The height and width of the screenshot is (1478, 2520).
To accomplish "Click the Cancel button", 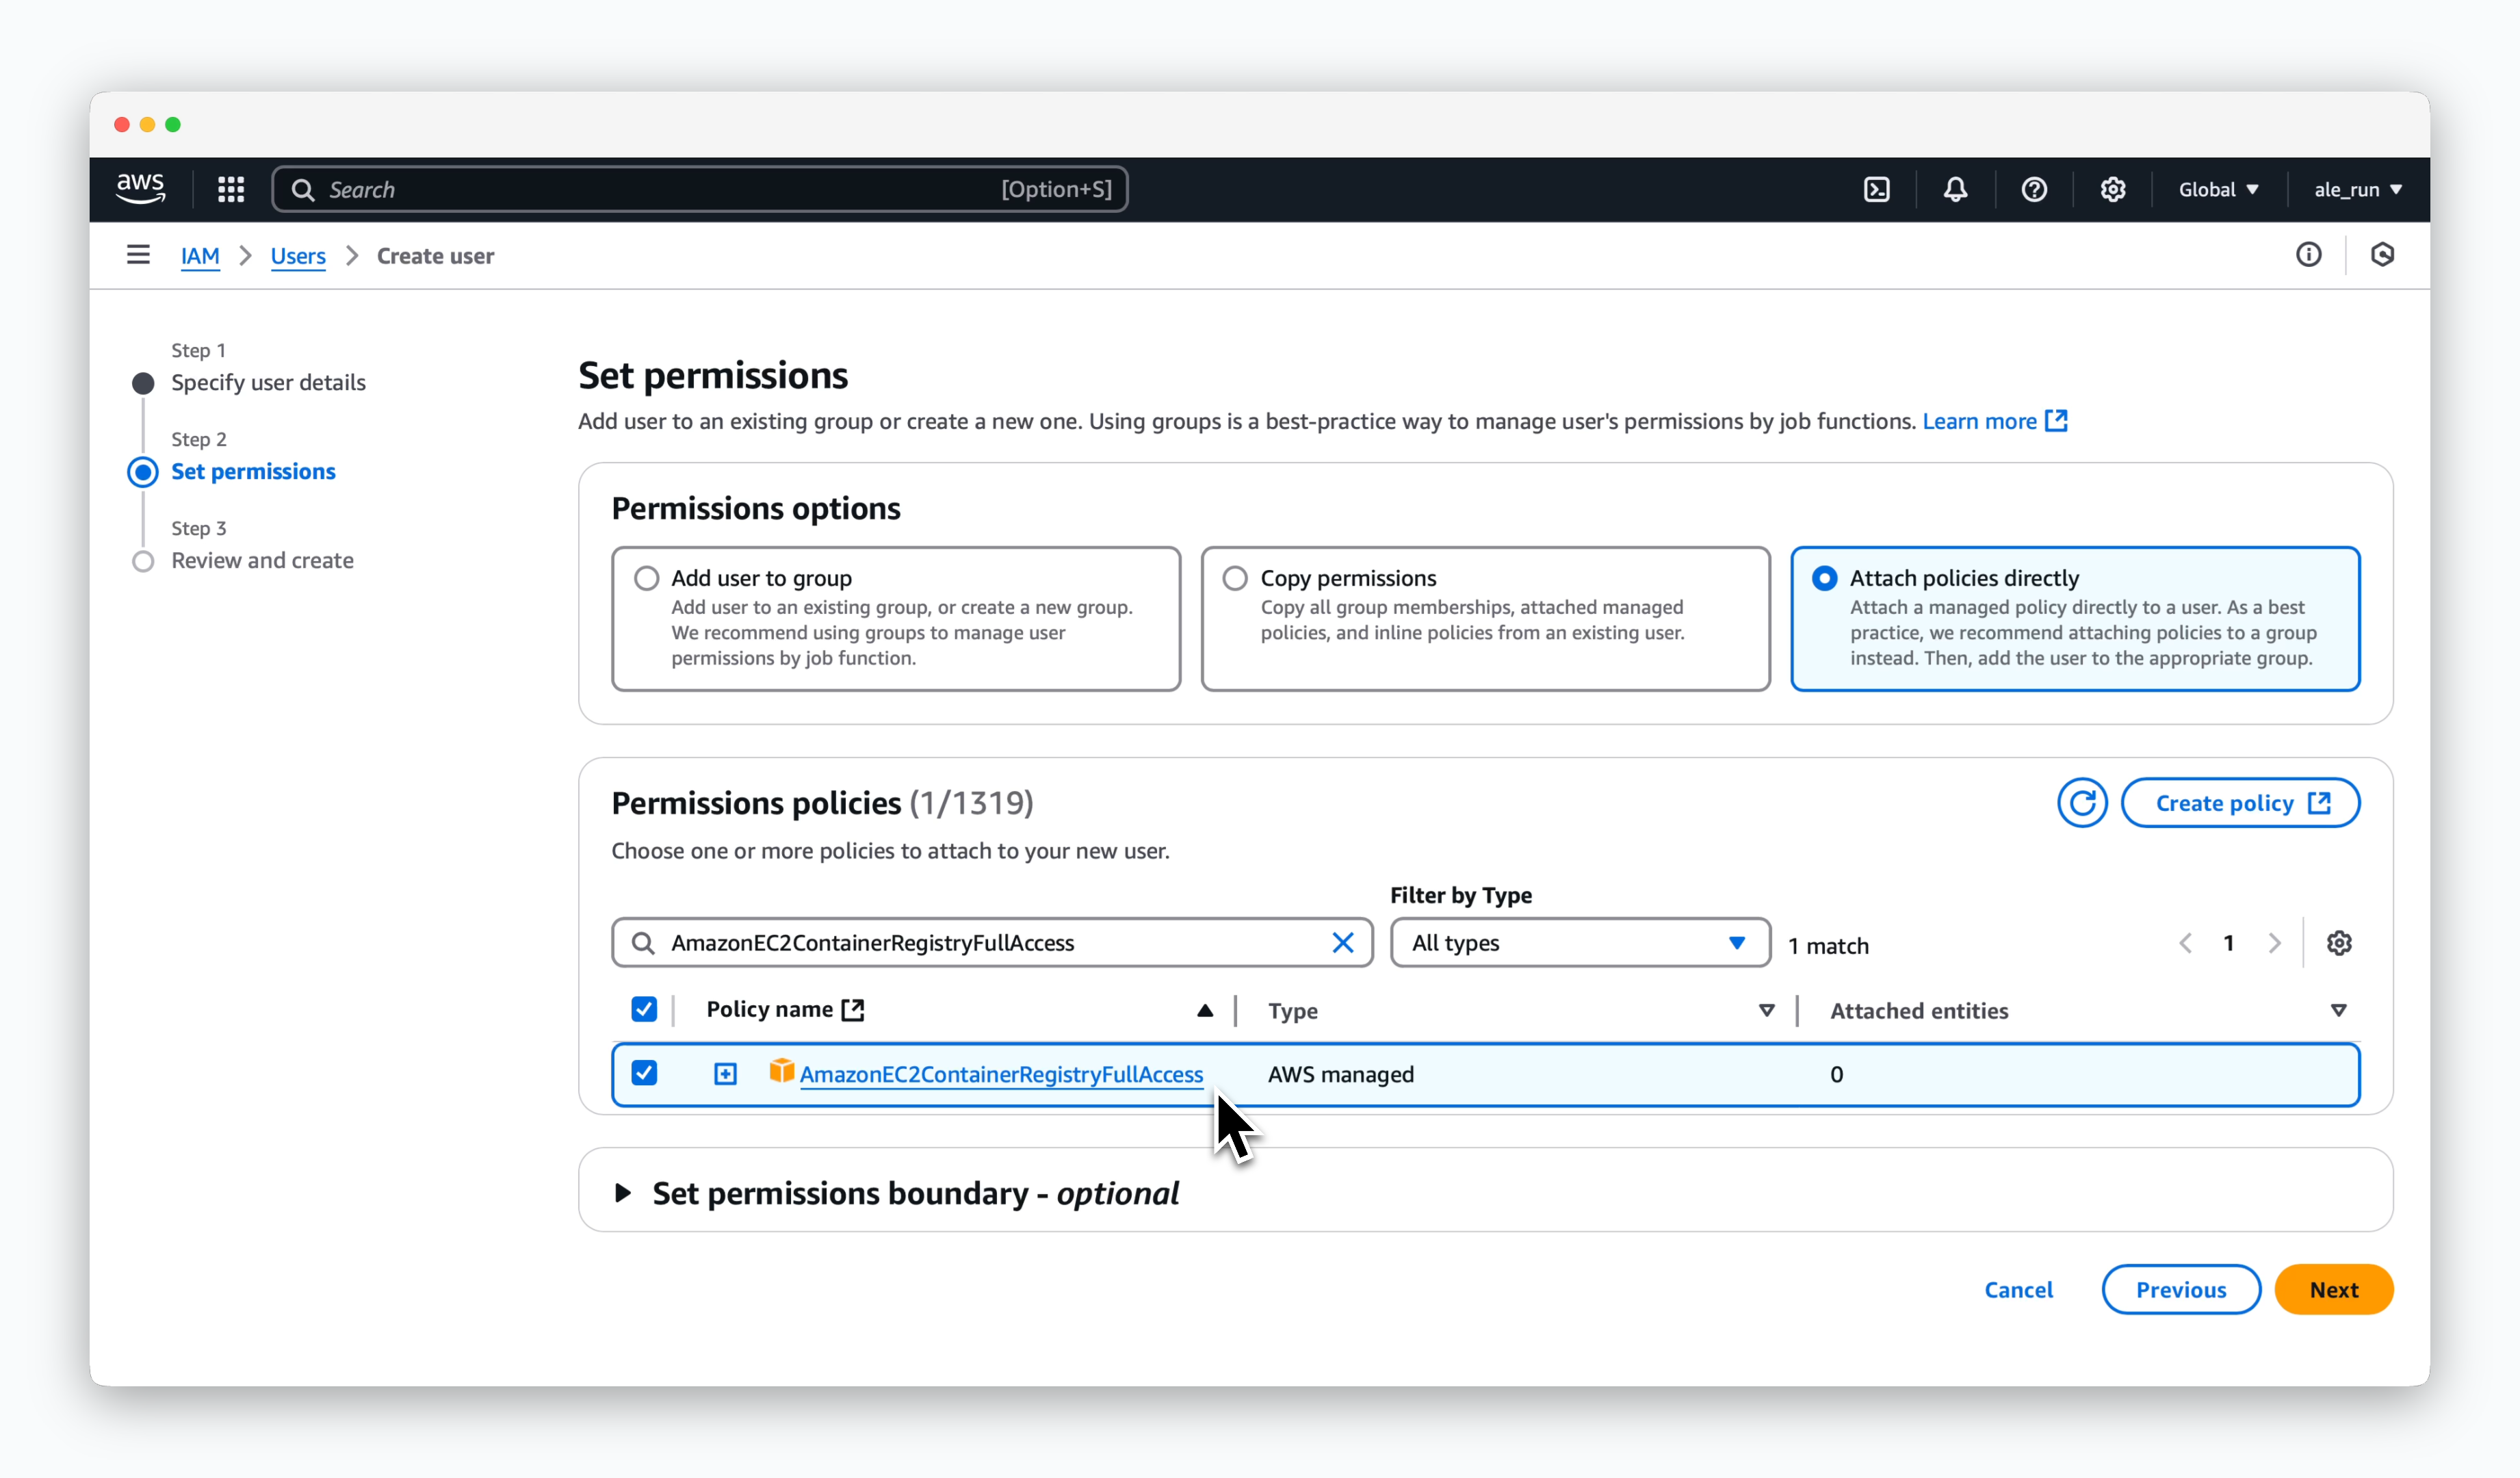I will [2018, 1290].
